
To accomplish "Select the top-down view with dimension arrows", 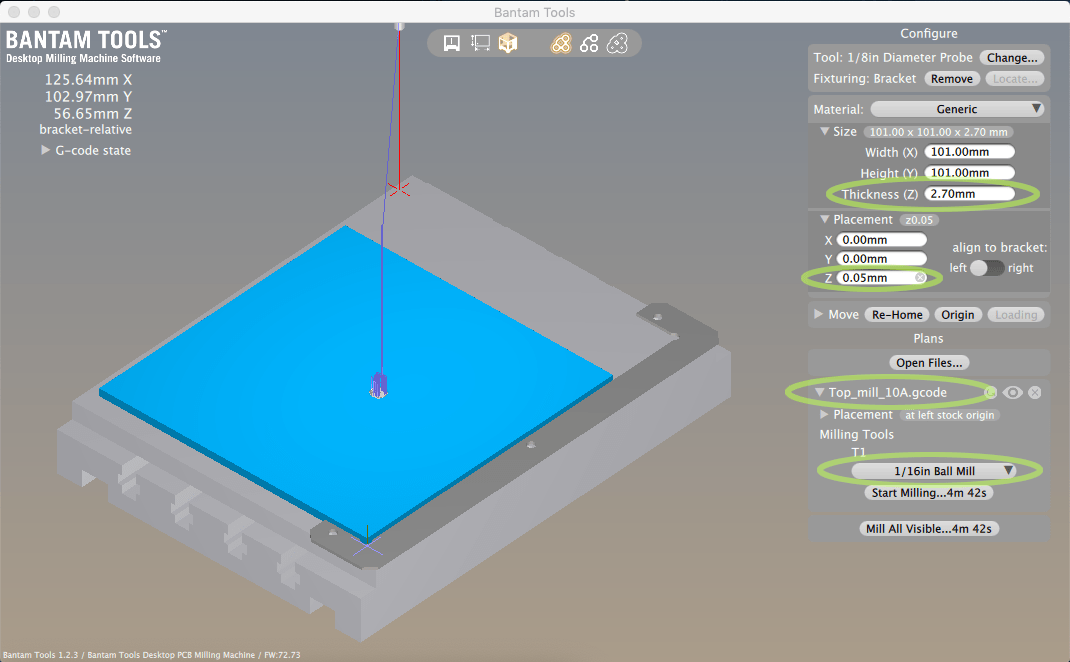I will [480, 44].
